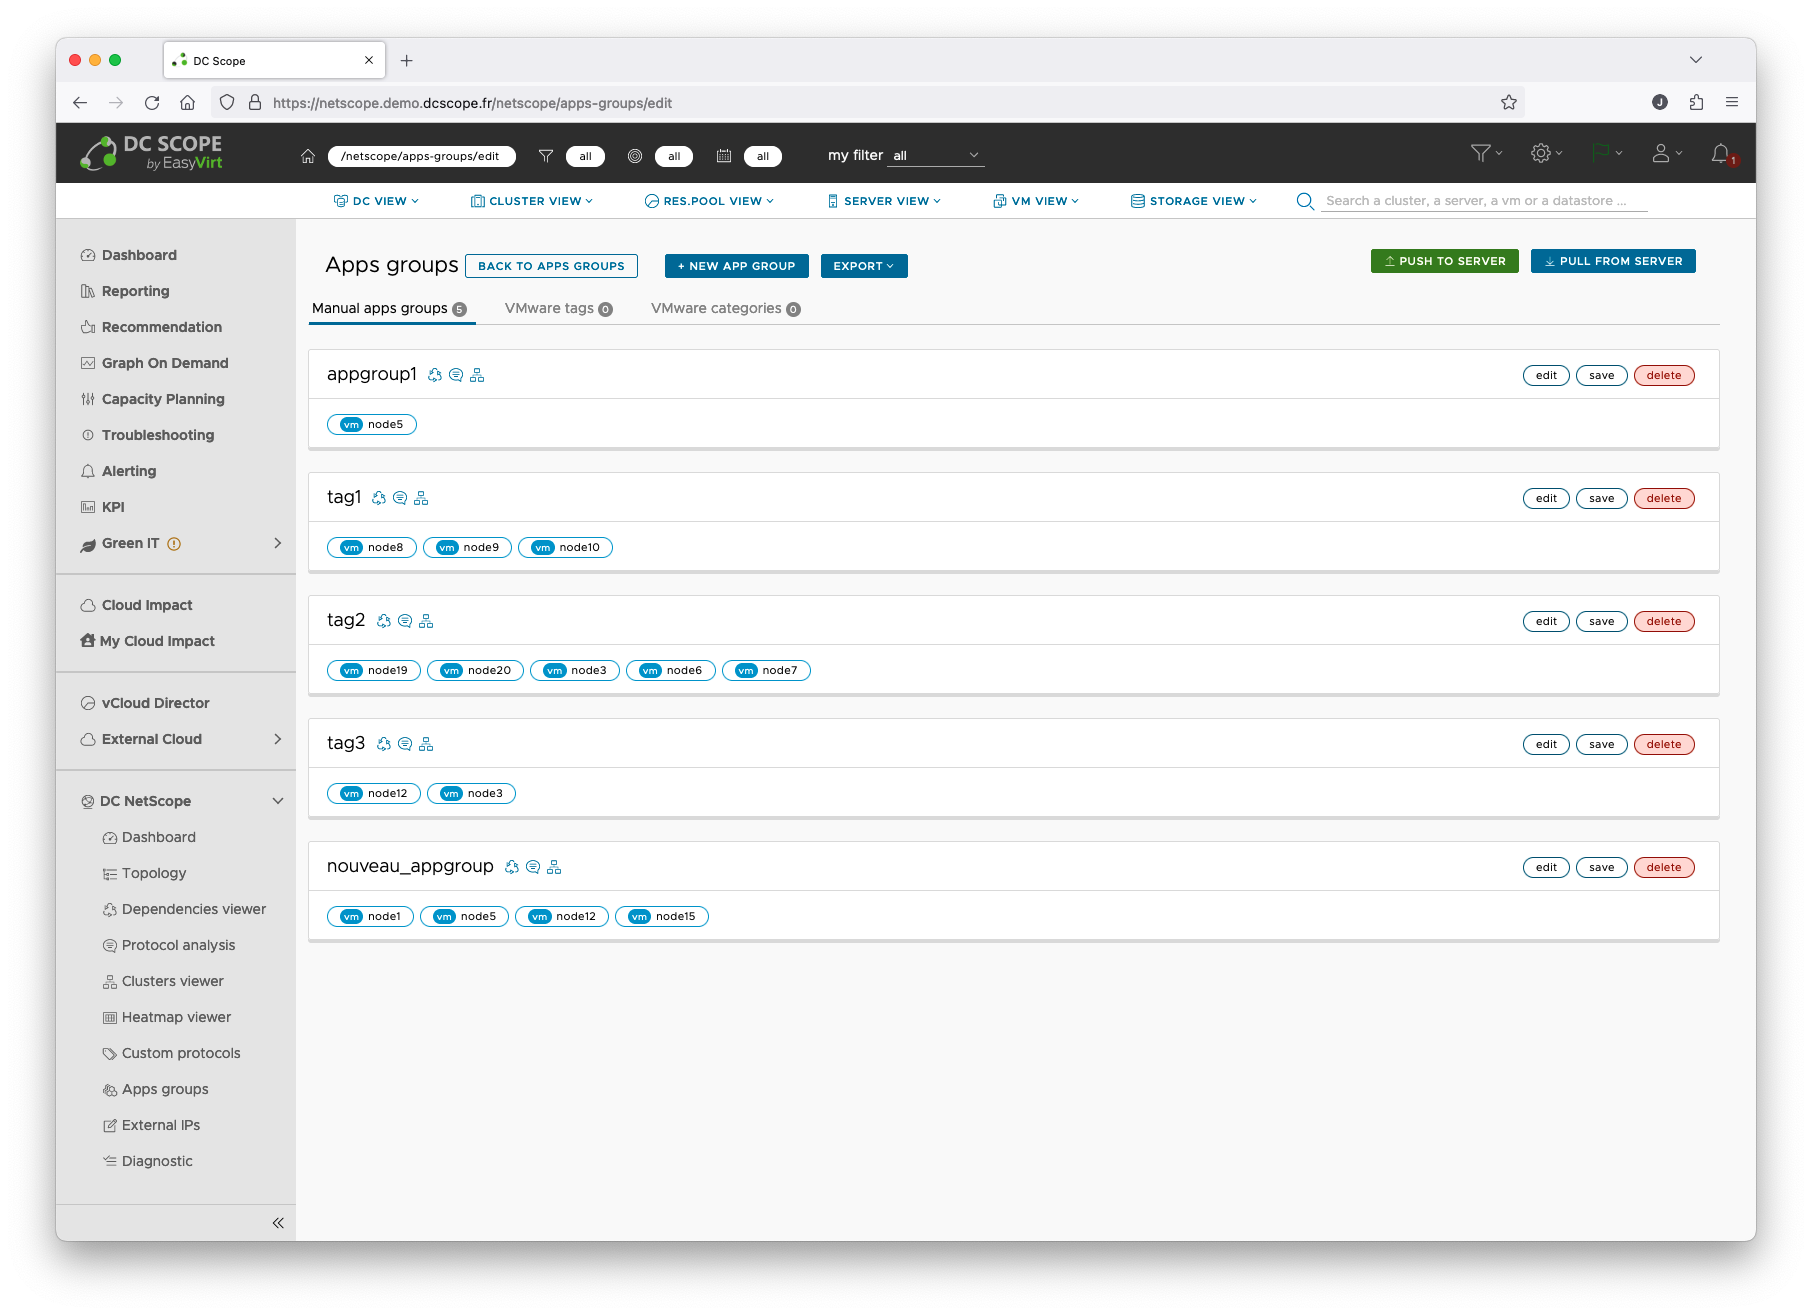Expand the Green IT sidebar section
This screenshot has height=1315, width=1812.
[x=277, y=543]
